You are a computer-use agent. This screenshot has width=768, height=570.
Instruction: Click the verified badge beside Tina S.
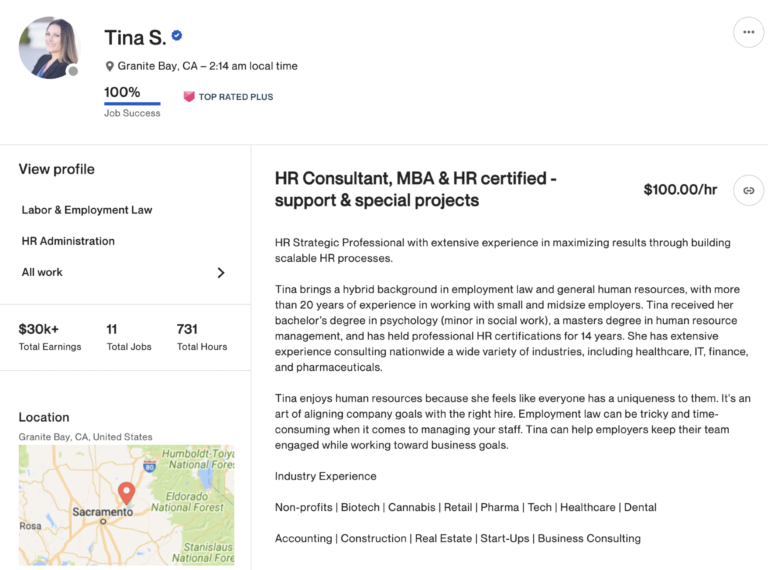pos(177,36)
